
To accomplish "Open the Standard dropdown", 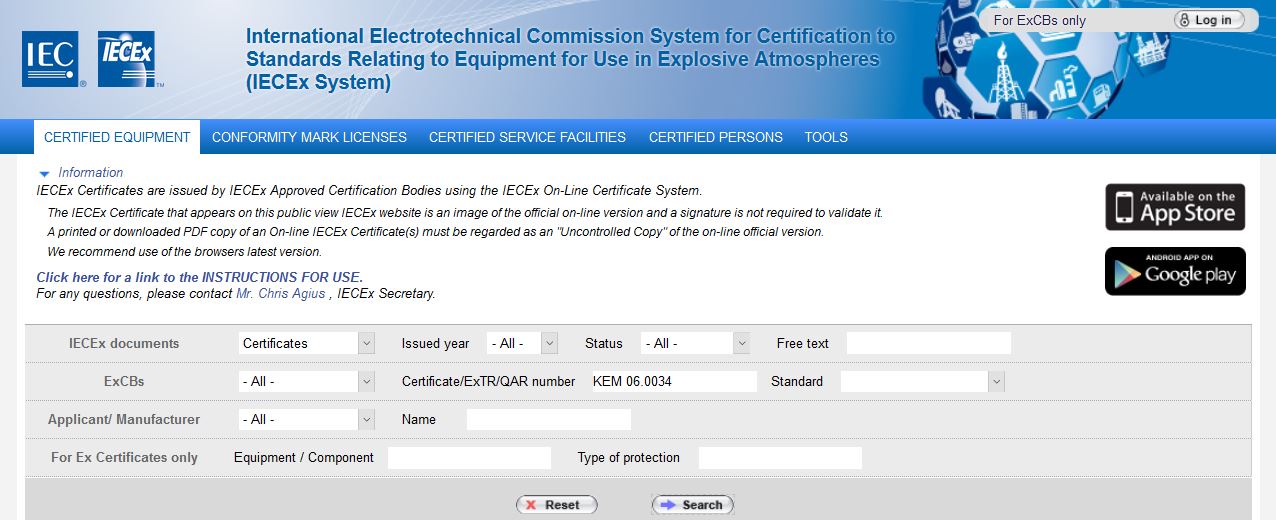I will click(922, 381).
